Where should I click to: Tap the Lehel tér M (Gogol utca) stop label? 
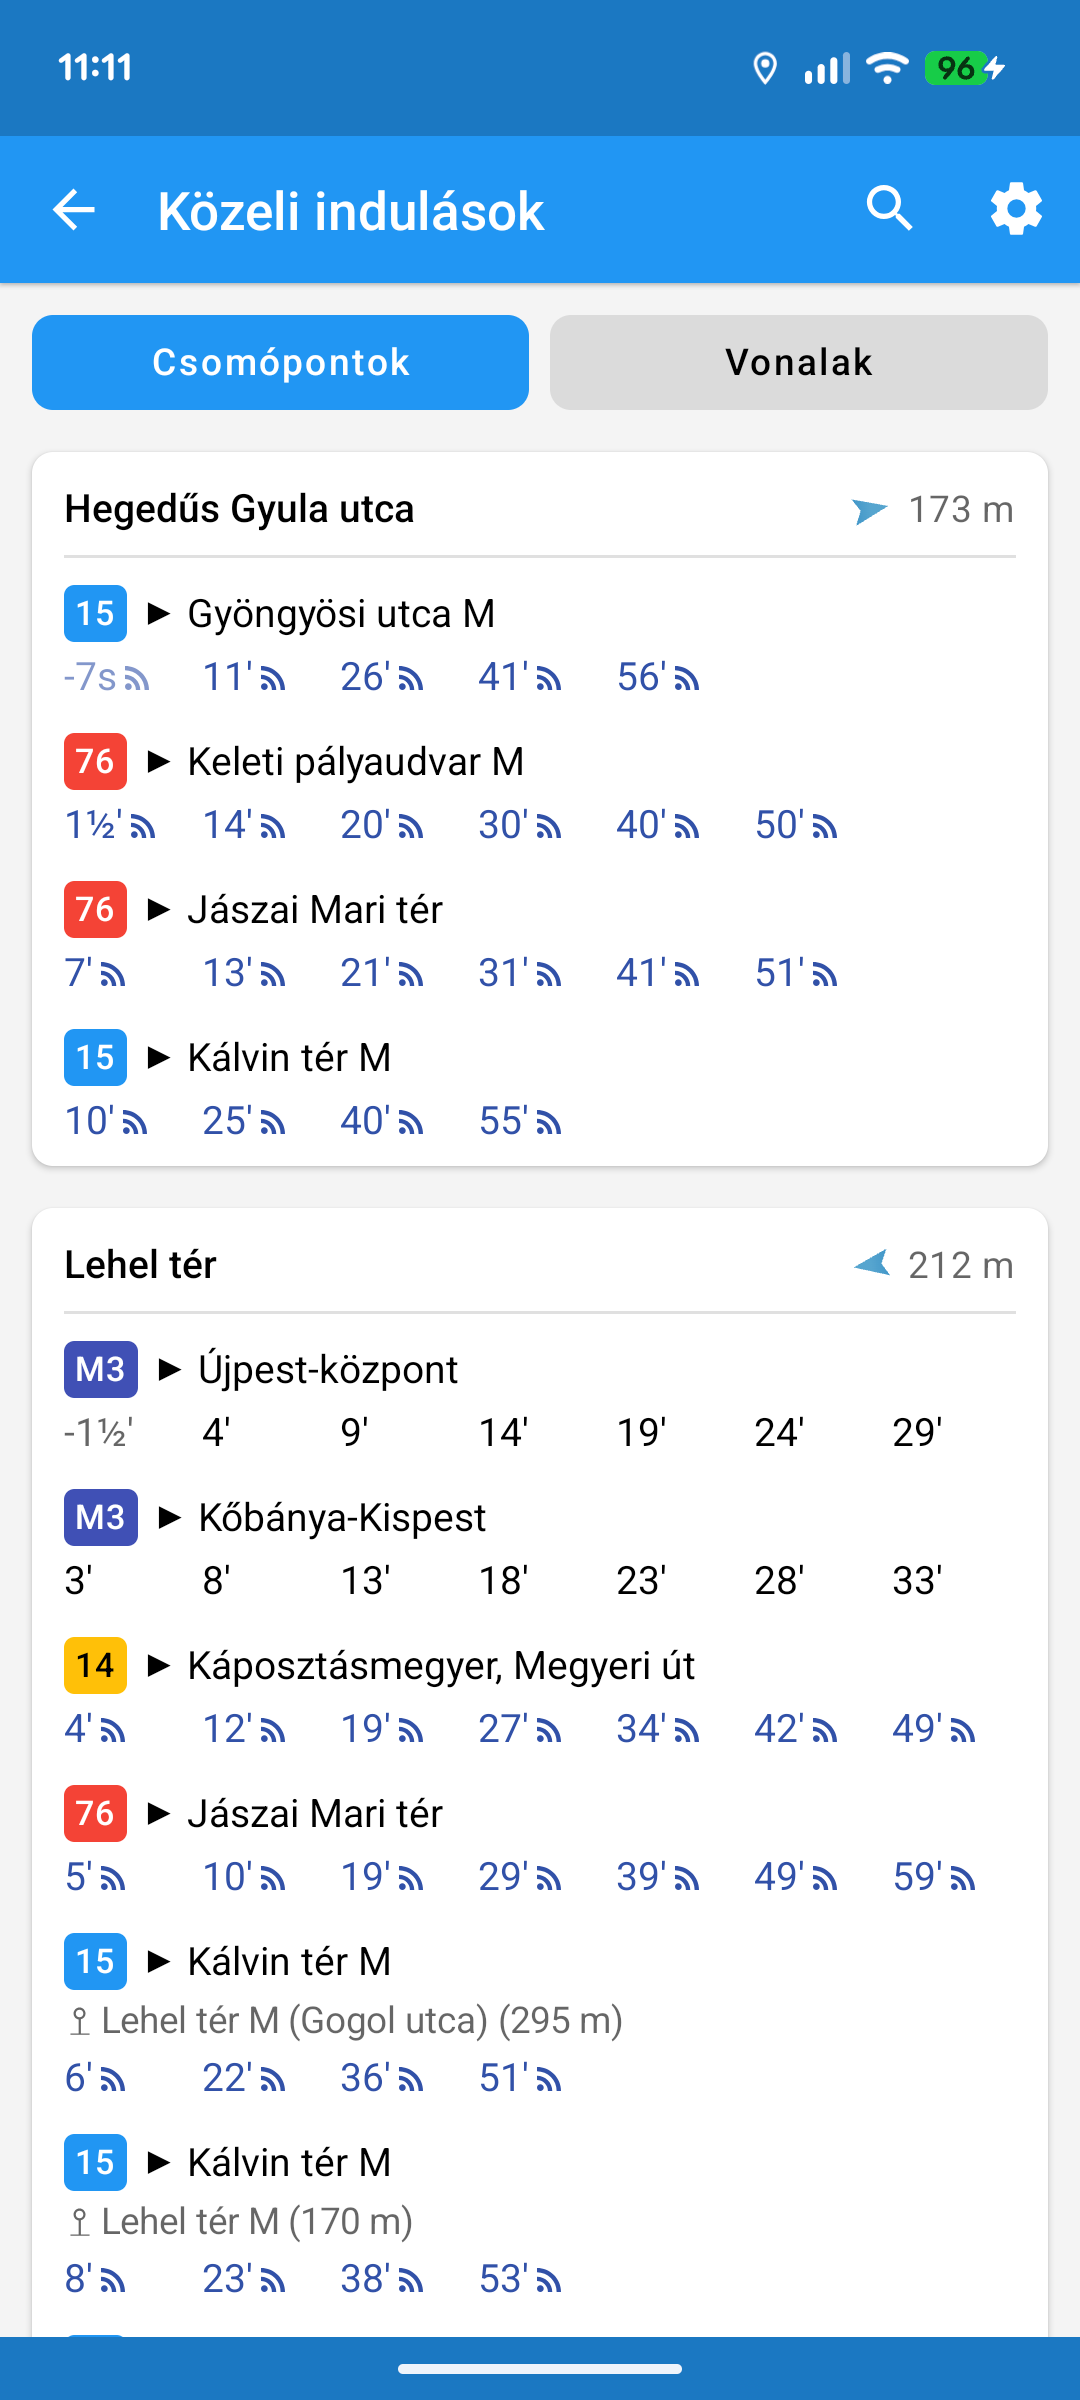click(x=361, y=2021)
